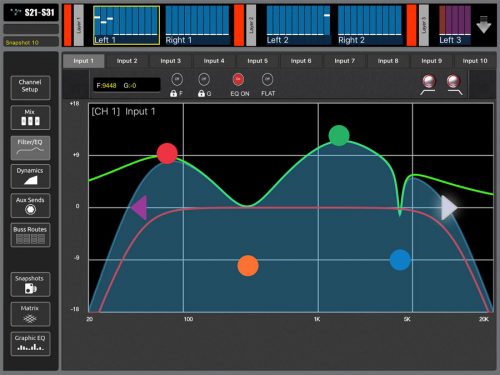The height and width of the screenshot is (375, 500).
Task: Open the Channel Setup panel
Action: click(x=30, y=88)
